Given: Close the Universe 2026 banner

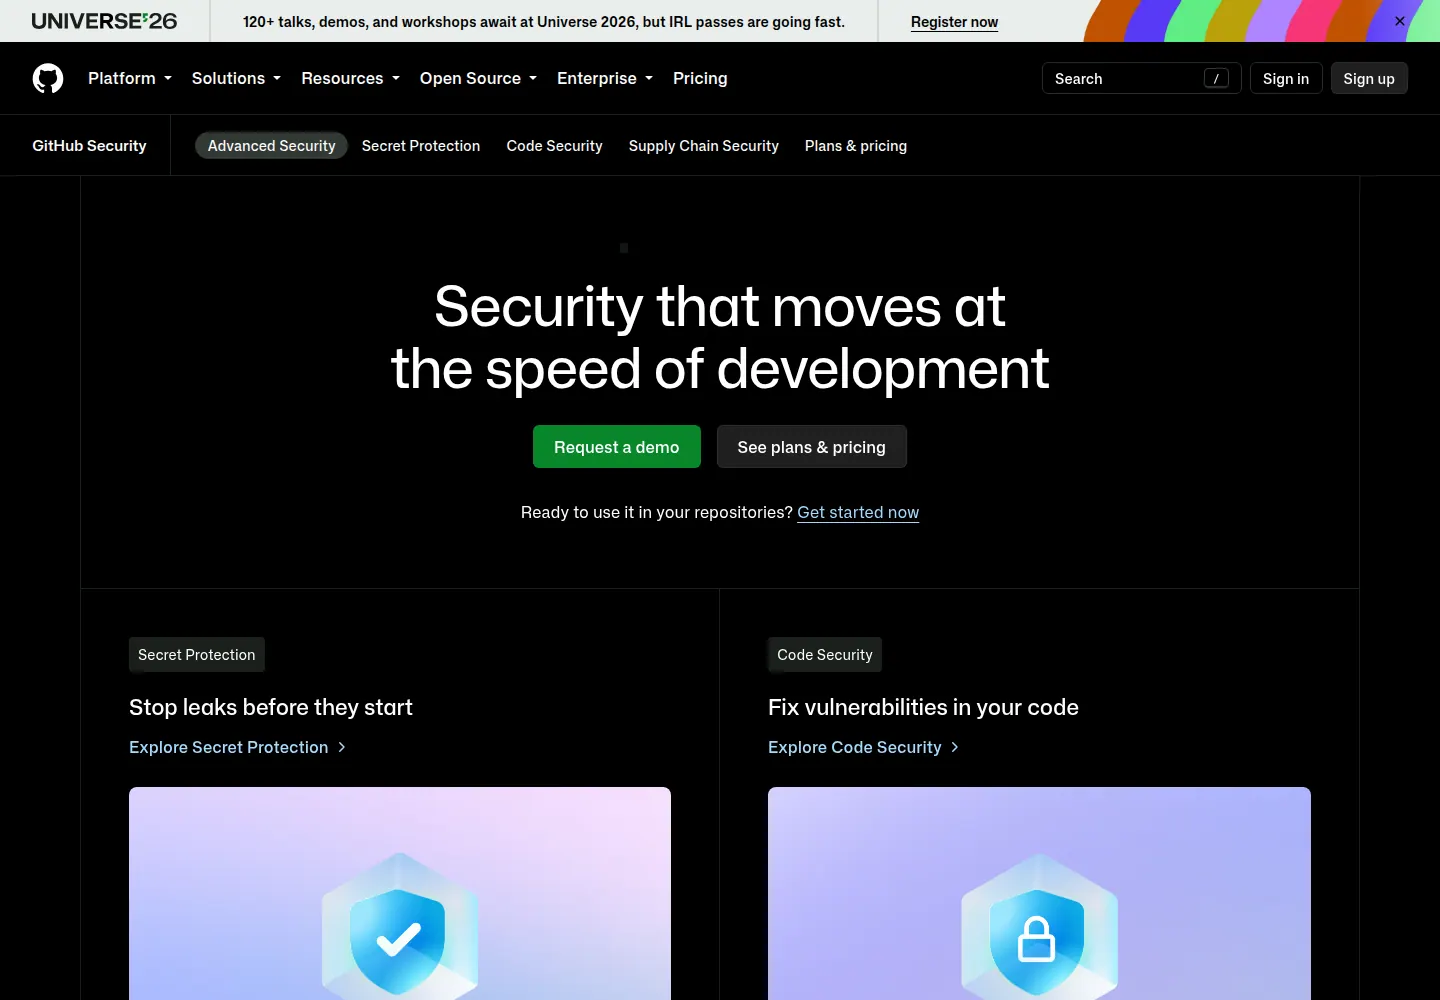Looking at the screenshot, I should click(x=1400, y=21).
